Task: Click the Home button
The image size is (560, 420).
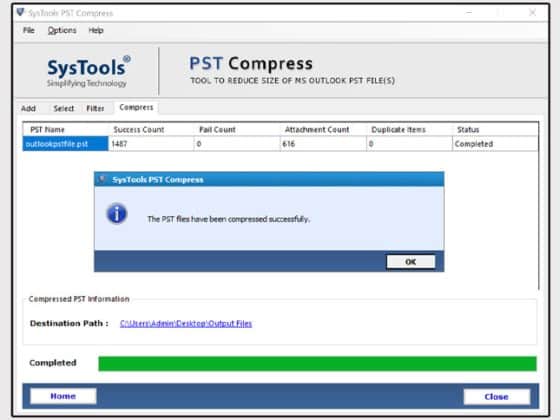Action: [x=63, y=396]
